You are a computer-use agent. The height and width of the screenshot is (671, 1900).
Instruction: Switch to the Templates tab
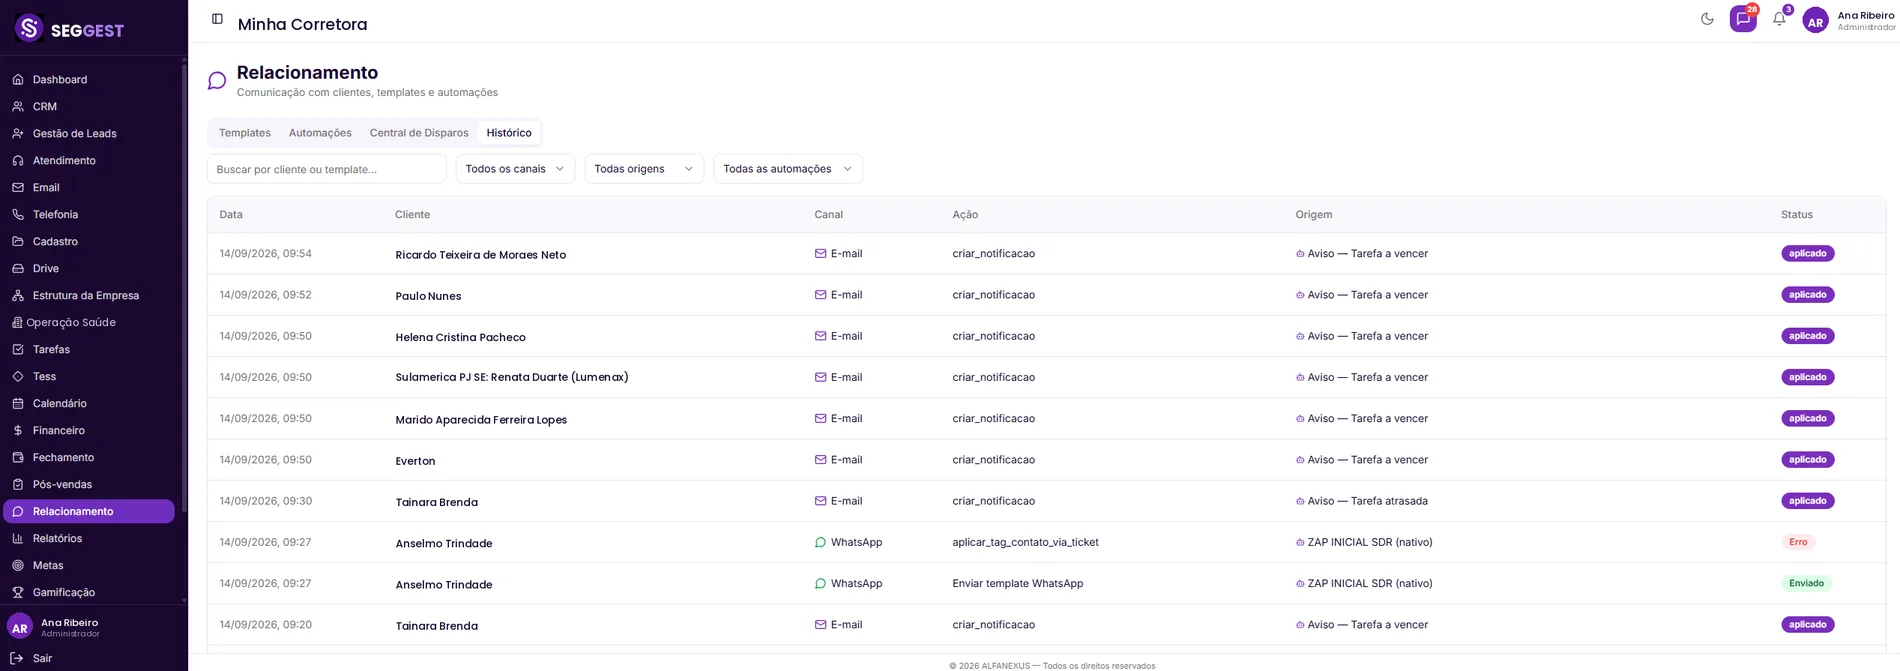(x=245, y=133)
